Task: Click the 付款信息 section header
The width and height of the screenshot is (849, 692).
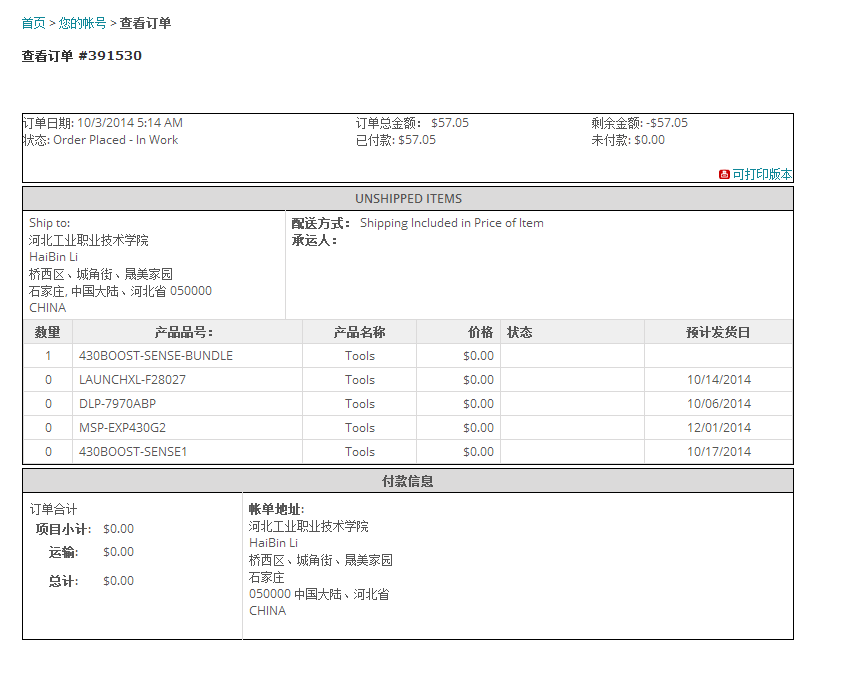Action: pos(408,481)
